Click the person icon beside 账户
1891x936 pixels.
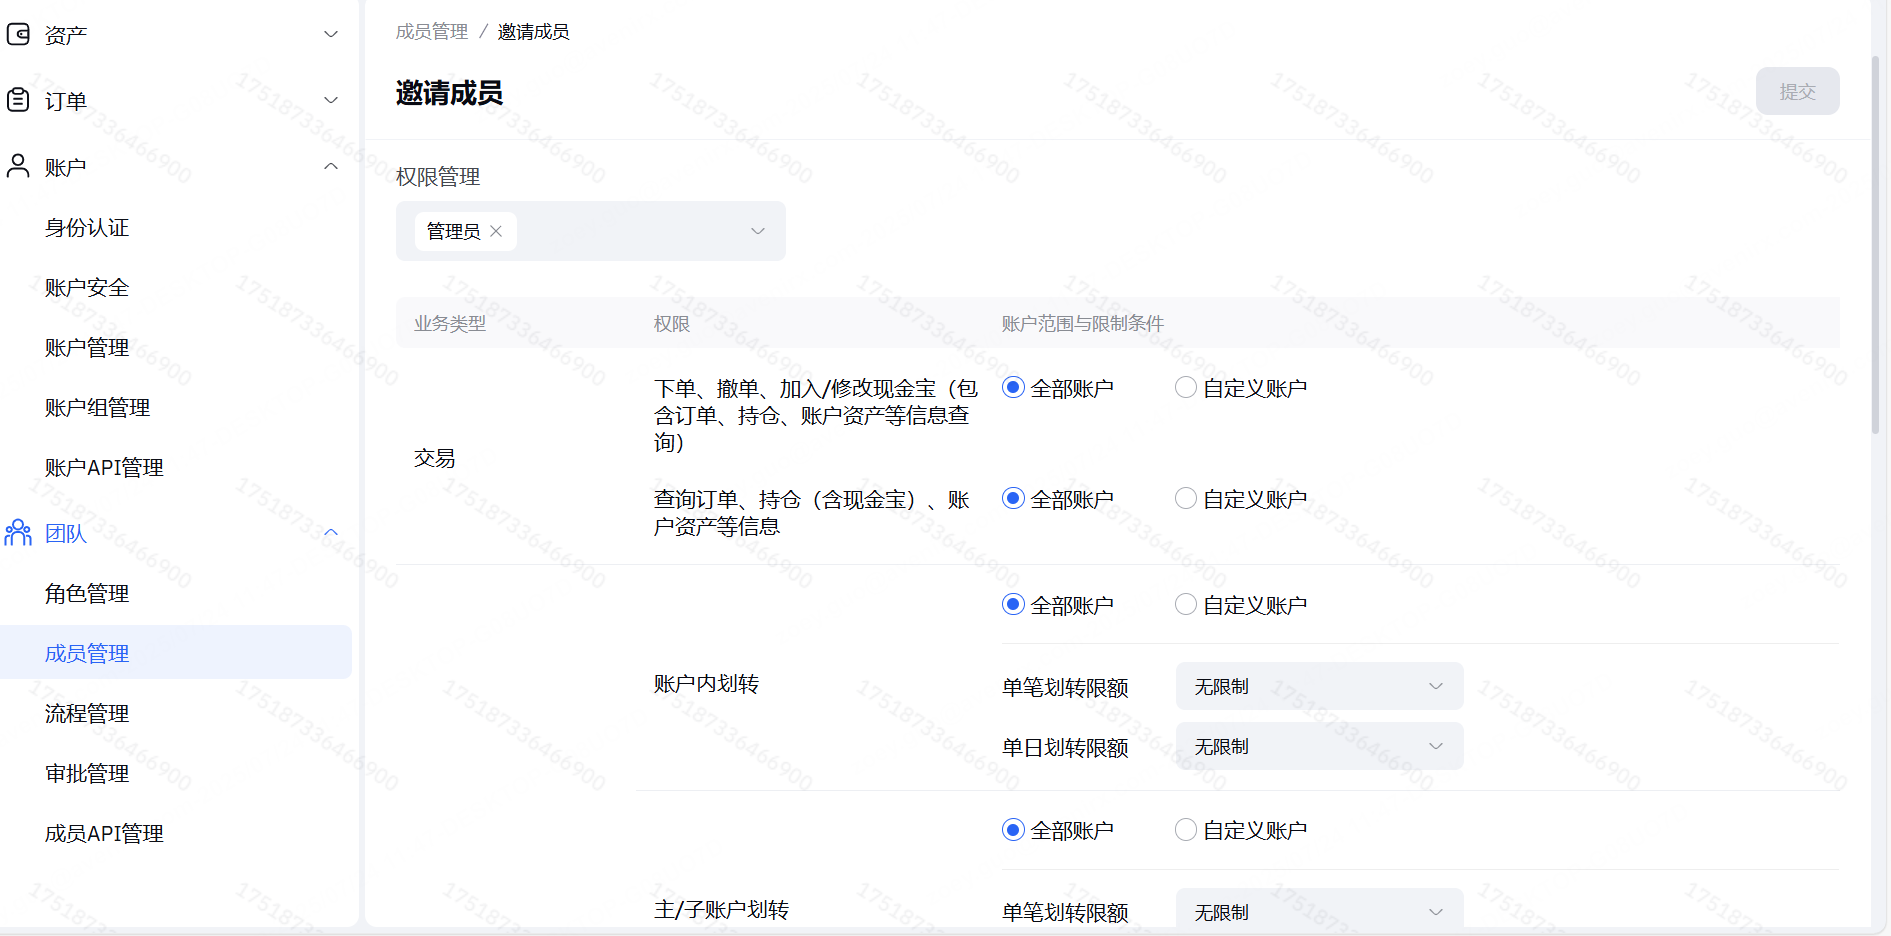[x=18, y=166]
